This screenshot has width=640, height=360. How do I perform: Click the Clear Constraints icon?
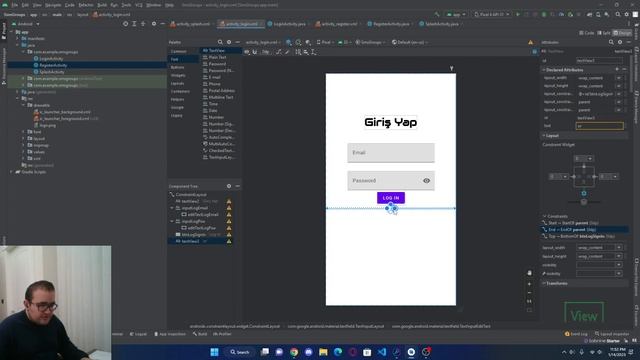(279, 52)
